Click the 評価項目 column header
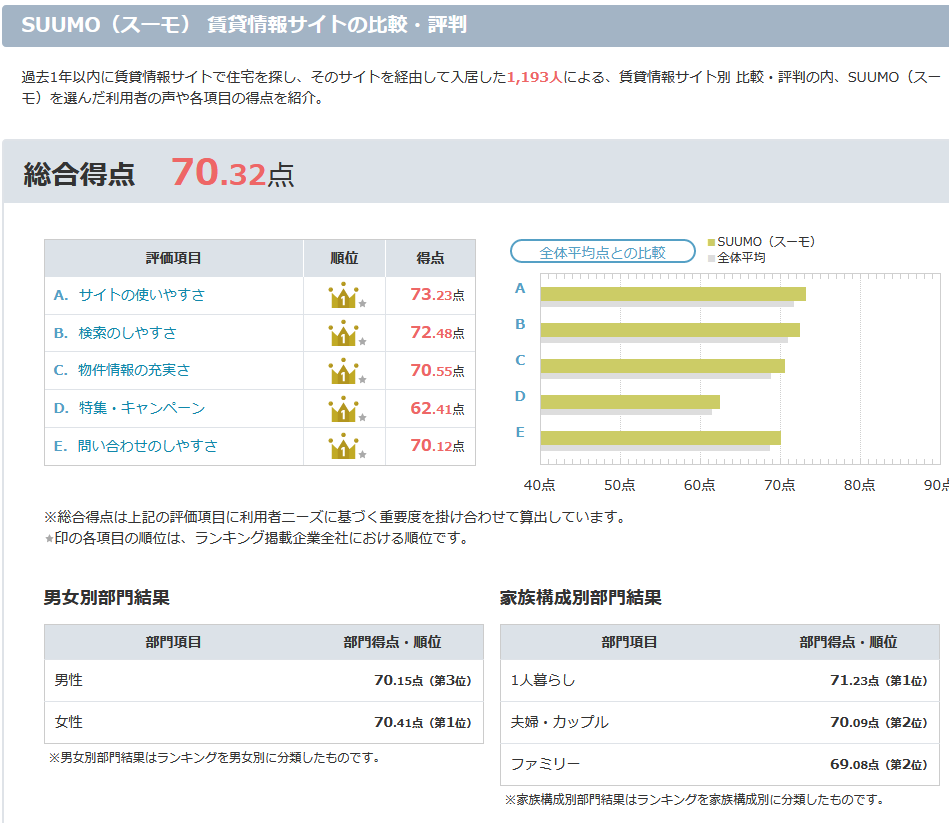The image size is (949, 823). click(x=174, y=258)
